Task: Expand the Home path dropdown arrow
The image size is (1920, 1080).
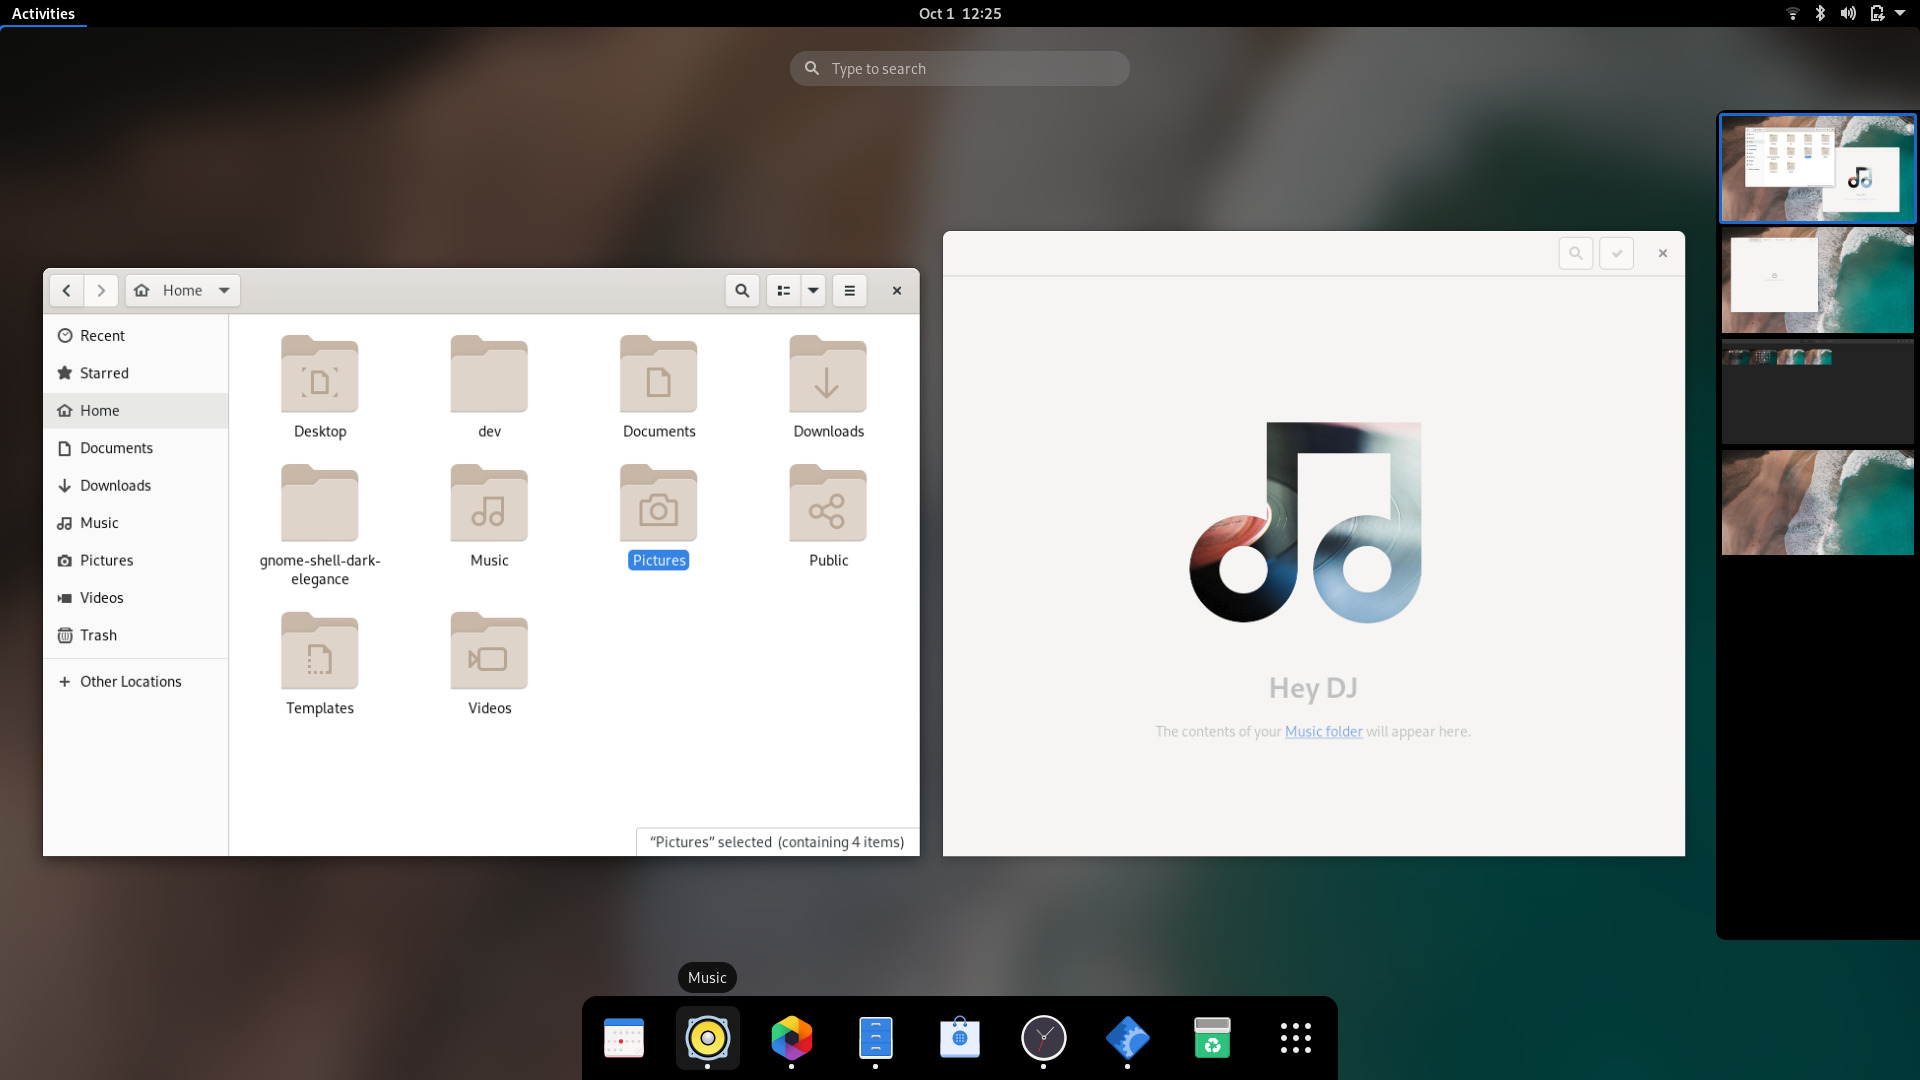Action: click(224, 291)
